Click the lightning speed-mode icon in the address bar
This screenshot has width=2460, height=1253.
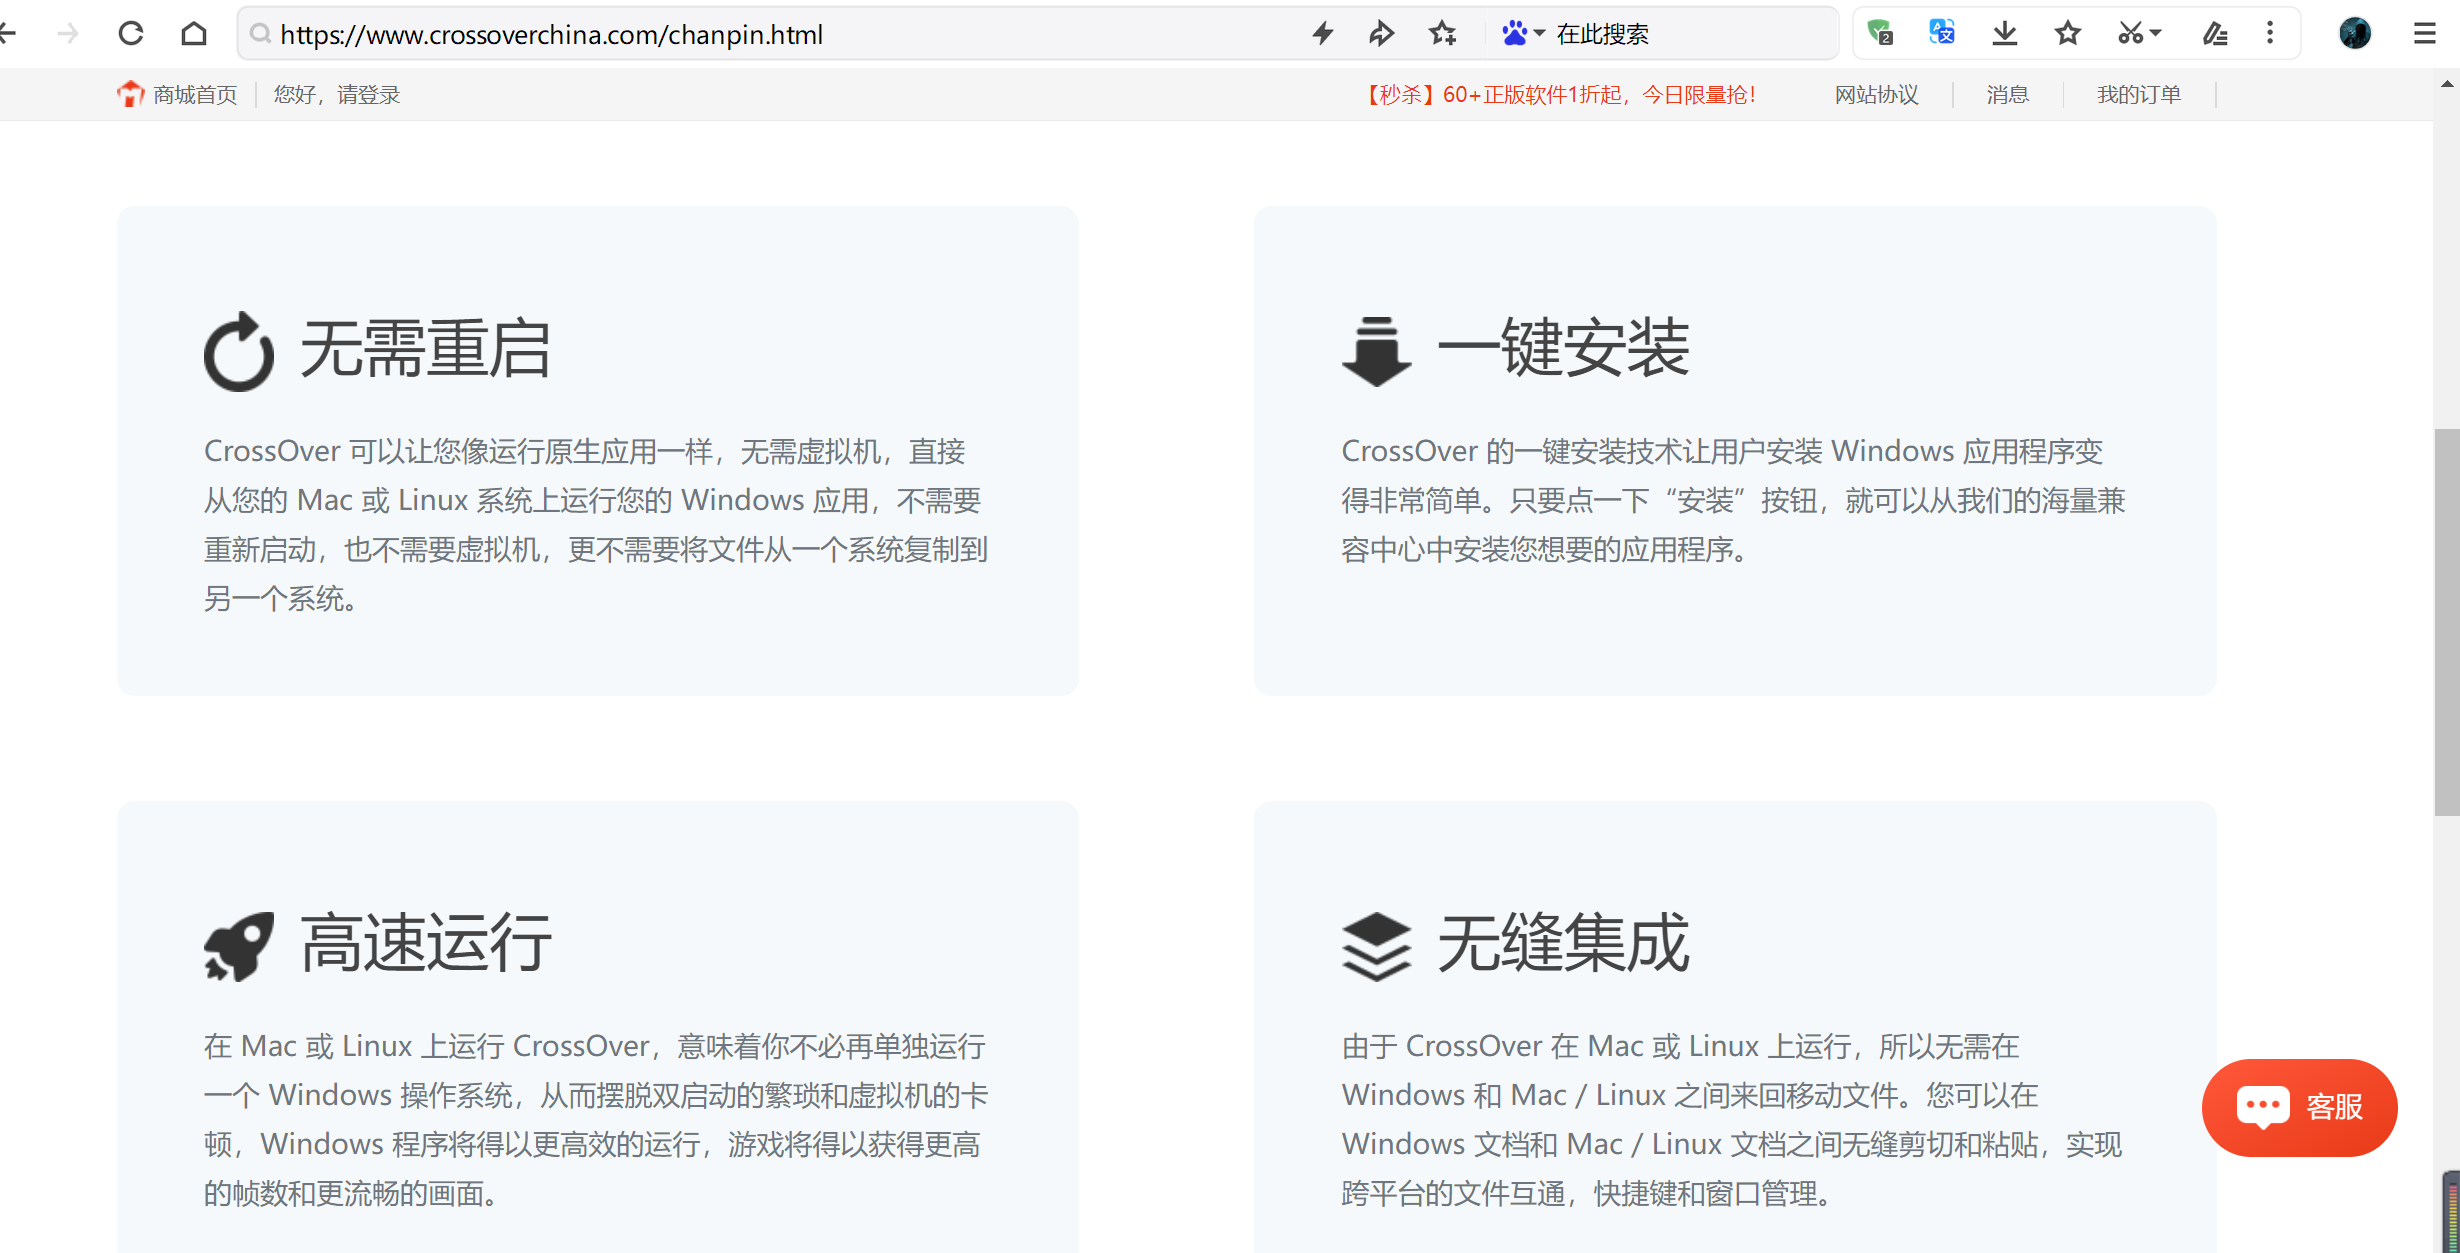click(x=1323, y=34)
